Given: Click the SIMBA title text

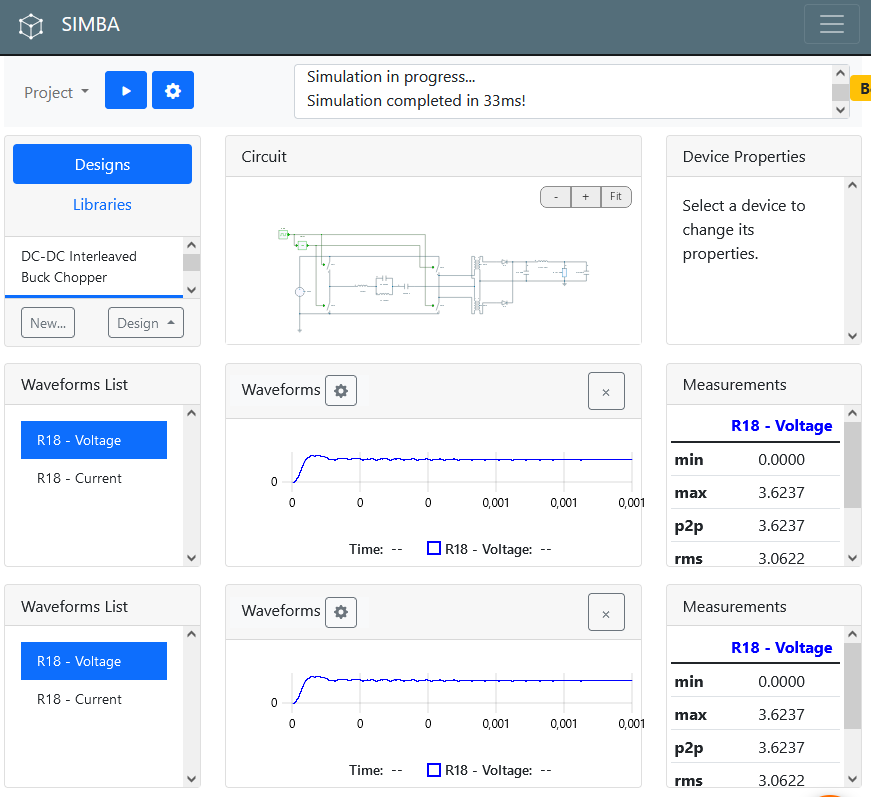Looking at the screenshot, I should (x=91, y=24).
